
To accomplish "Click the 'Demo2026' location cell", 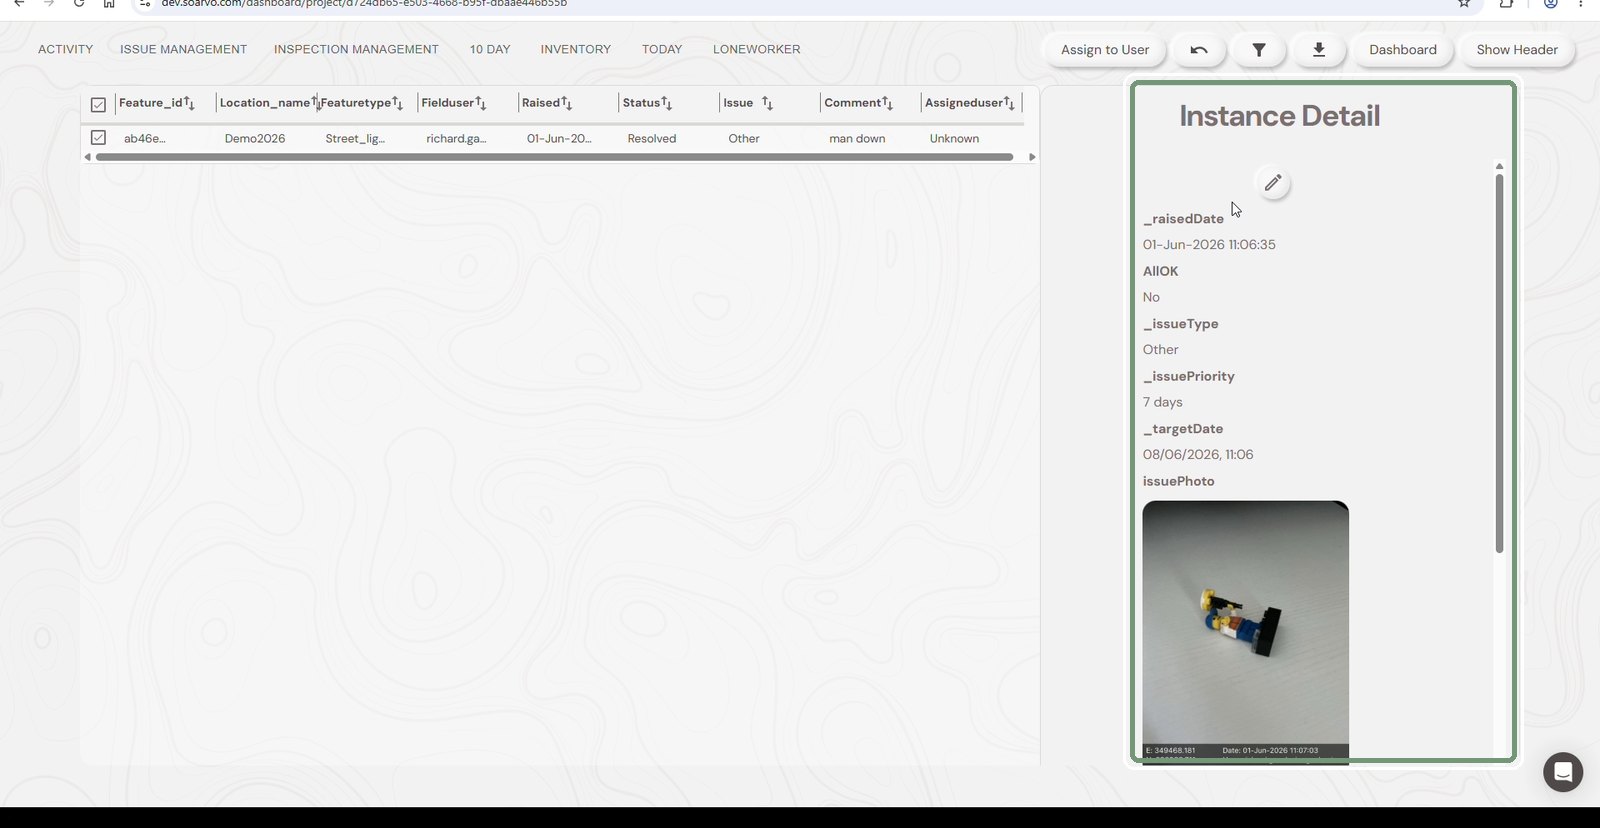I will point(255,139).
